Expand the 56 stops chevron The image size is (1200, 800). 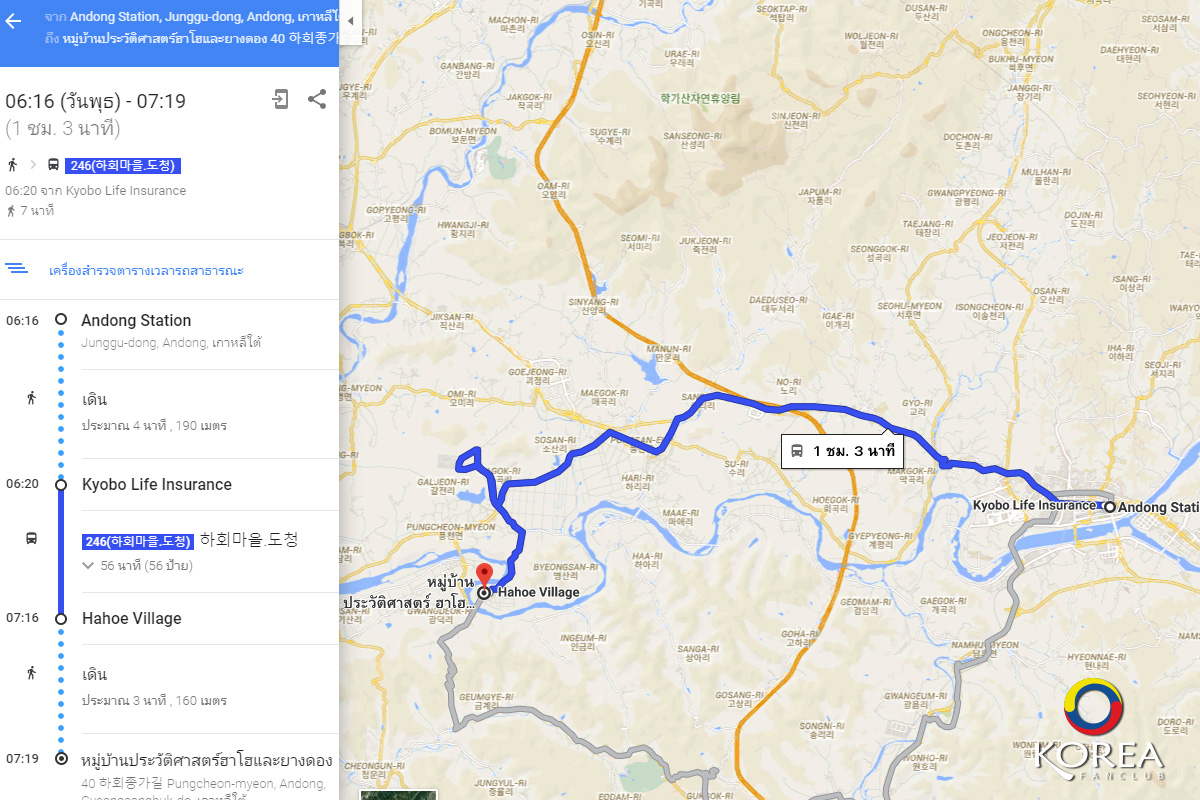tap(88, 566)
